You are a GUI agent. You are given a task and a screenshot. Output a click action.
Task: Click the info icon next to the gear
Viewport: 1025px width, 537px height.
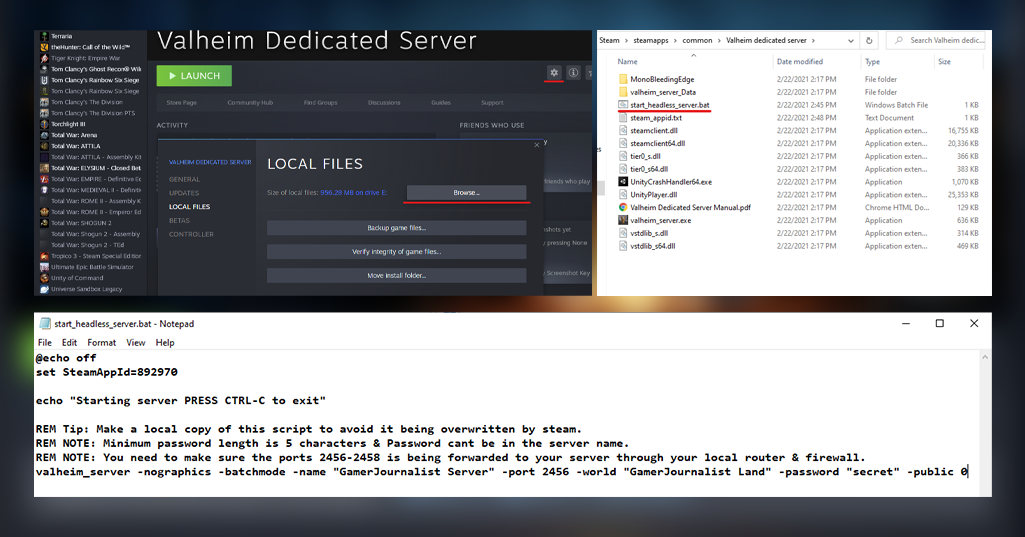pos(573,73)
